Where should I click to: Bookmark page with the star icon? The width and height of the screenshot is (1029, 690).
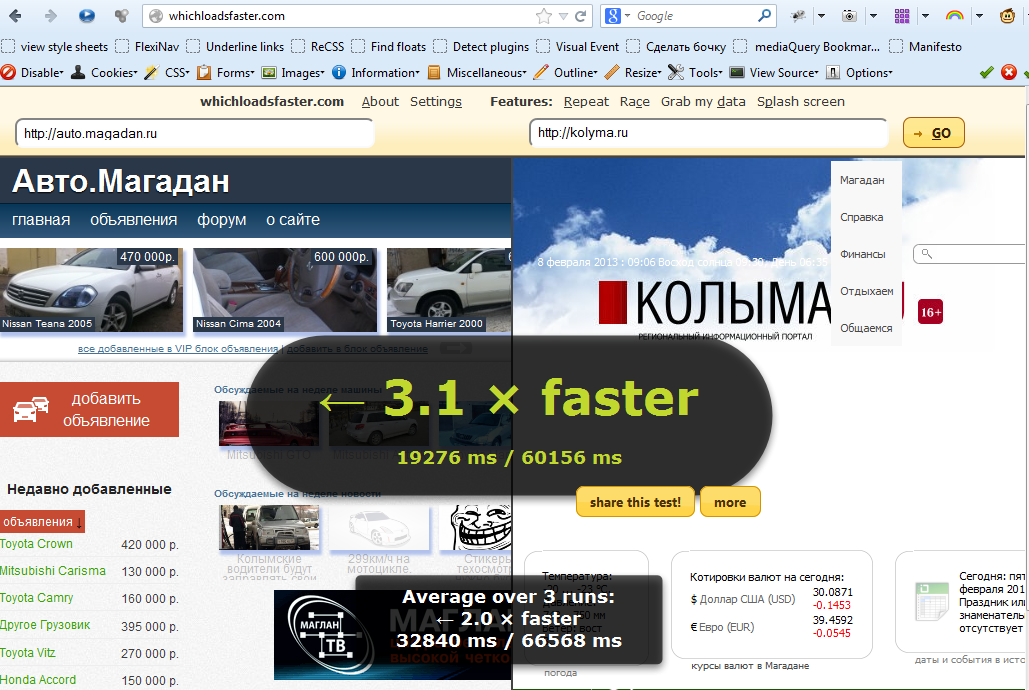tap(543, 16)
